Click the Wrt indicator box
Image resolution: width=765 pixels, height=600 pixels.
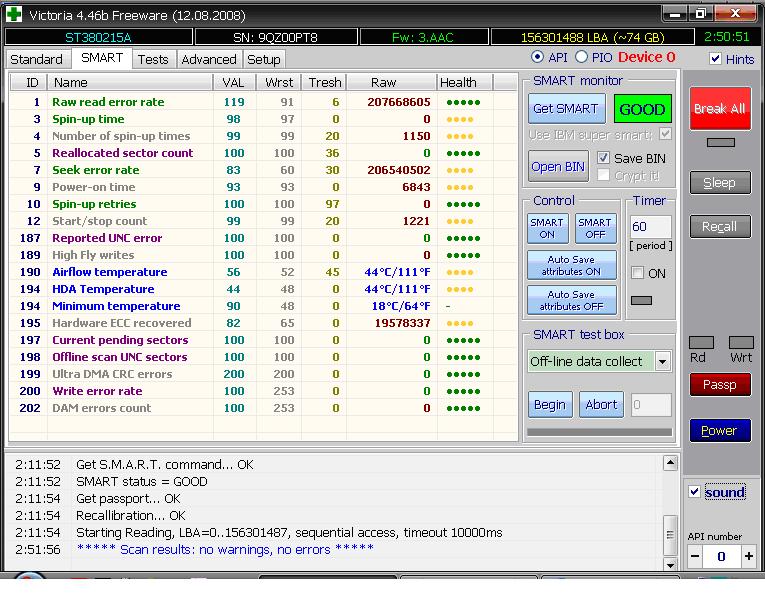coord(741,342)
